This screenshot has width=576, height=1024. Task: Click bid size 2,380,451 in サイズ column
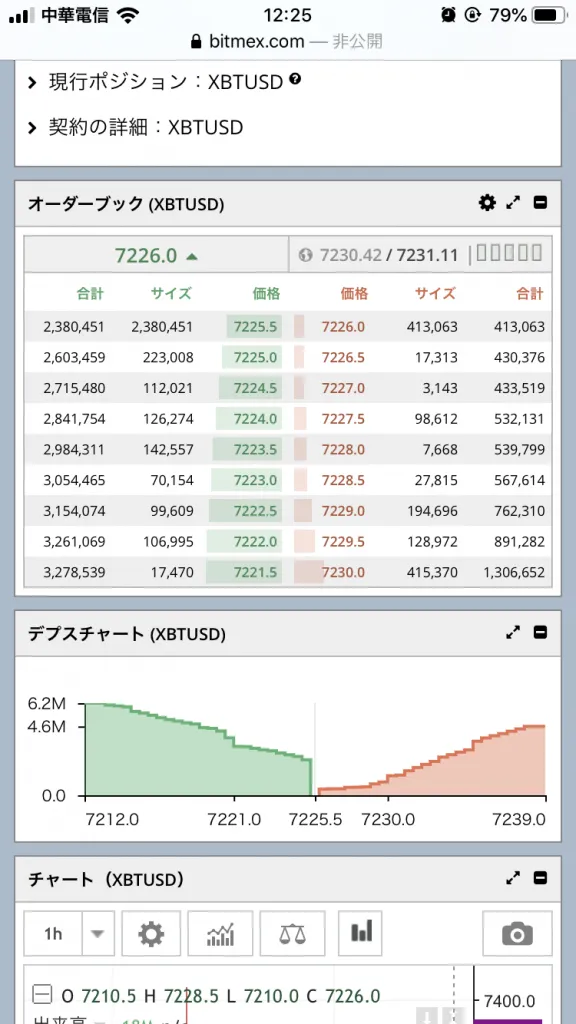(x=162, y=327)
